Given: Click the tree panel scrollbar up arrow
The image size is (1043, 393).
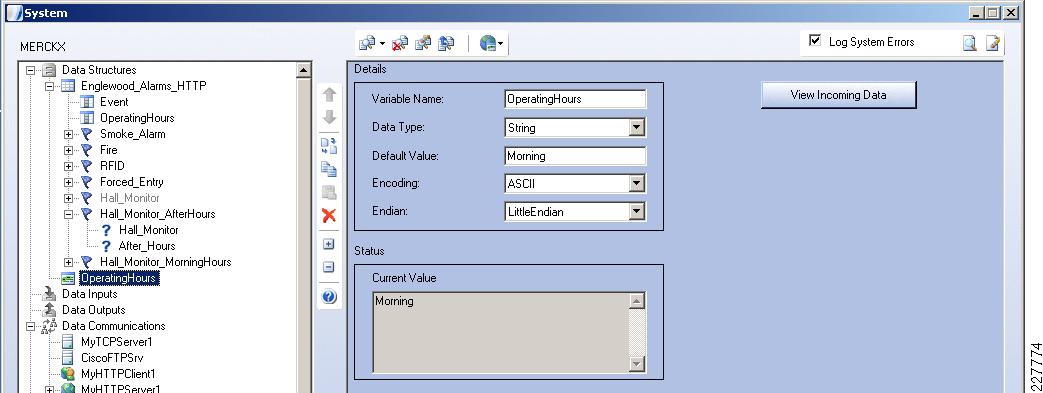Looking at the screenshot, I should [303, 70].
